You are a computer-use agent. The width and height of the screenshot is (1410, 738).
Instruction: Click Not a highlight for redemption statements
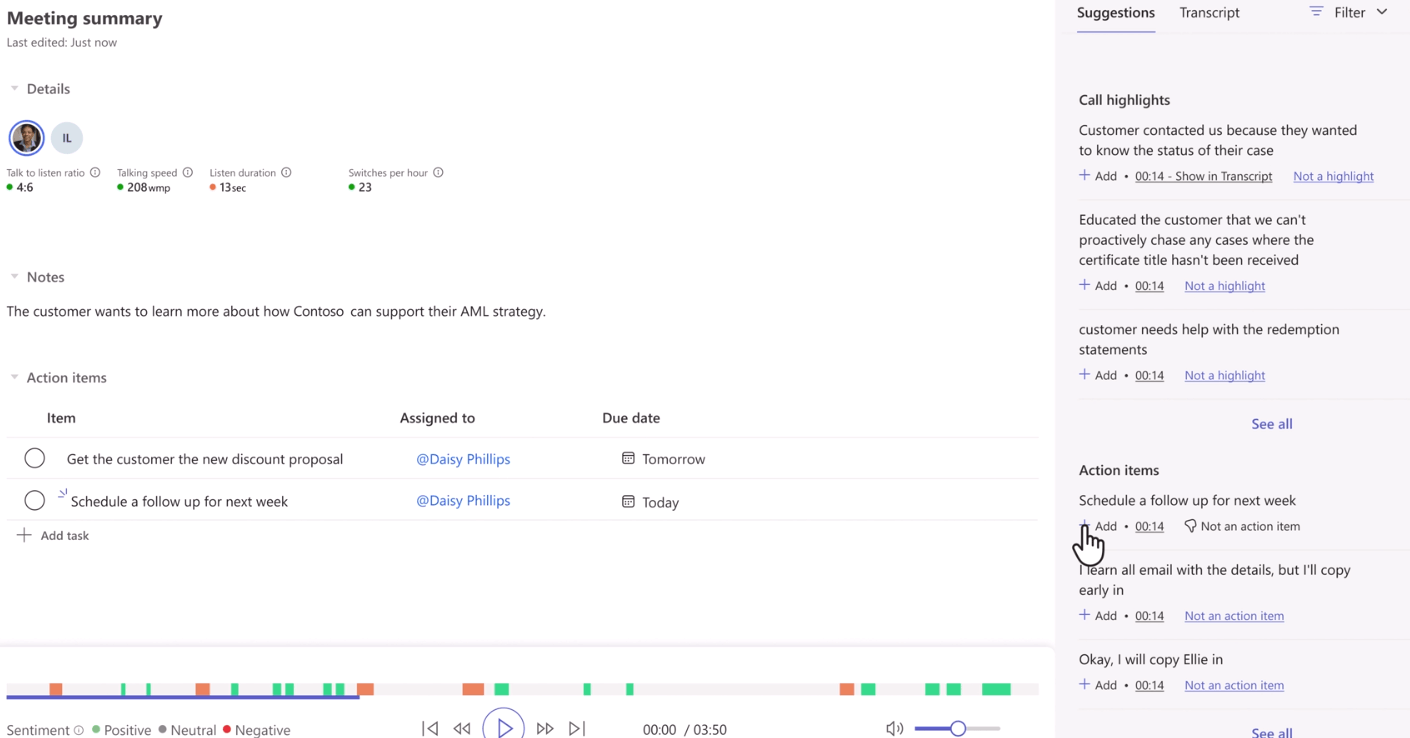click(x=1225, y=375)
